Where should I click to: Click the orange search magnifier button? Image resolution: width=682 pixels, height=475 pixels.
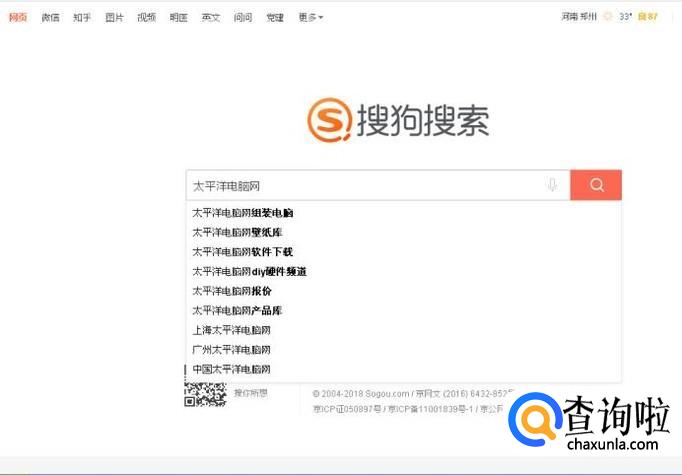pyautogui.click(x=596, y=185)
